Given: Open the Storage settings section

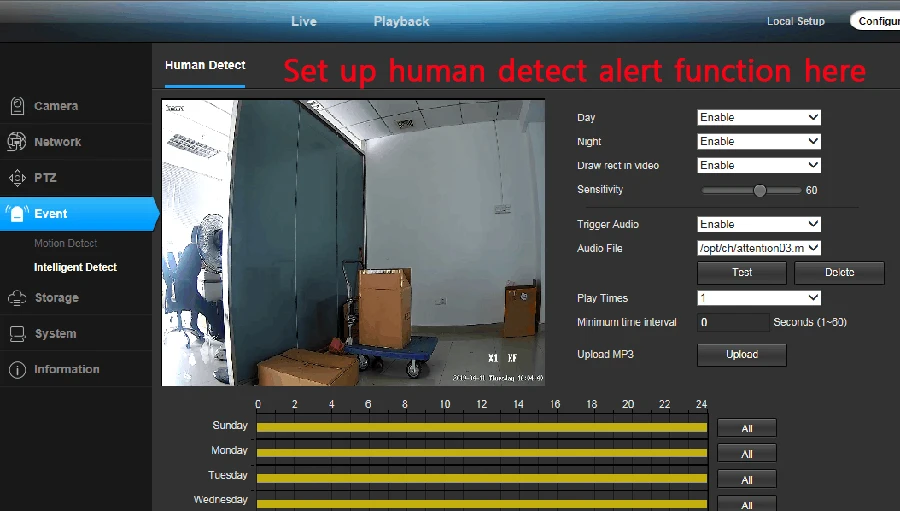Looking at the screenshot, I should [x=57, y=298].
